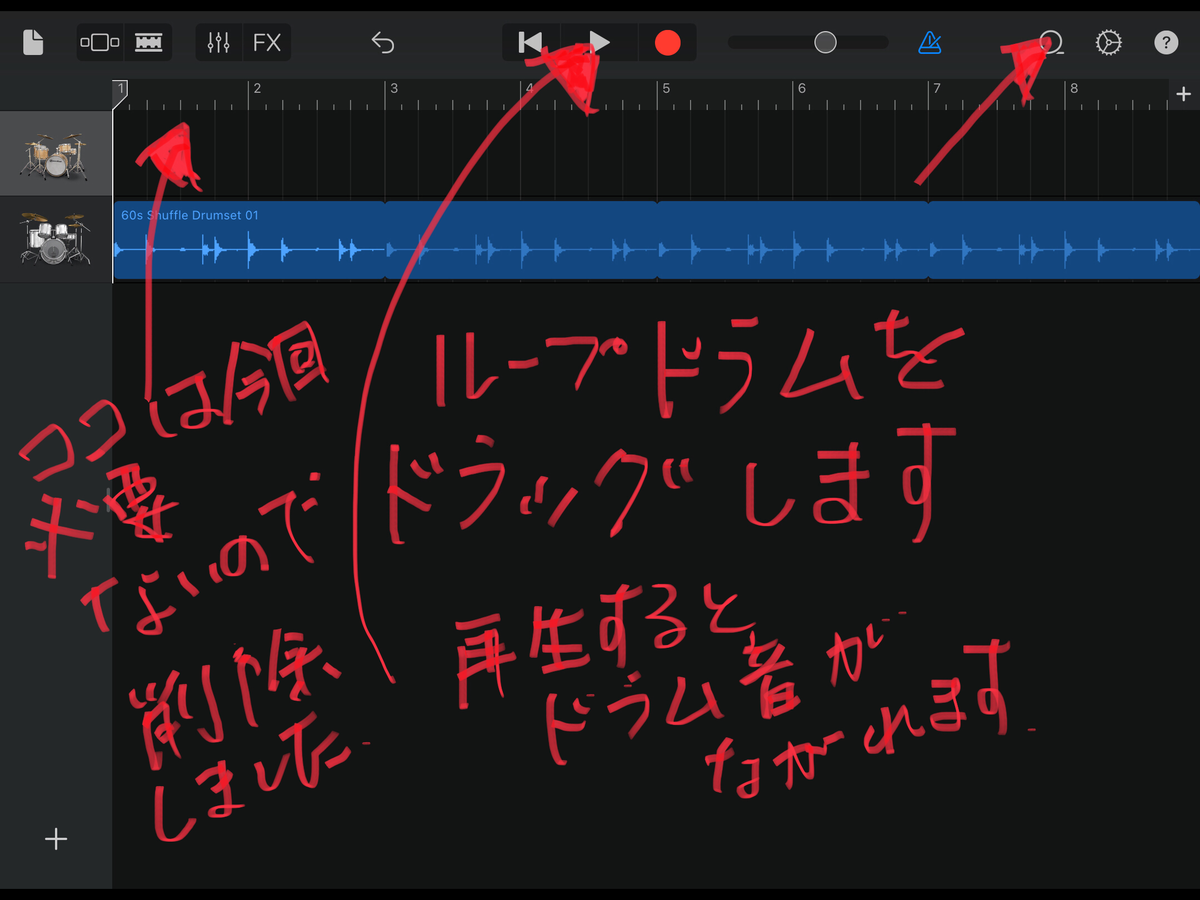1200x900 pixels.
Task: Start recording with red Record button
Action: [667, 42]
